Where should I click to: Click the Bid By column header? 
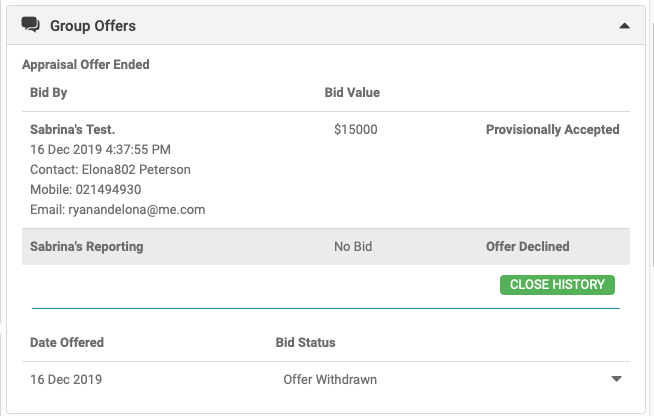point(49,93)
